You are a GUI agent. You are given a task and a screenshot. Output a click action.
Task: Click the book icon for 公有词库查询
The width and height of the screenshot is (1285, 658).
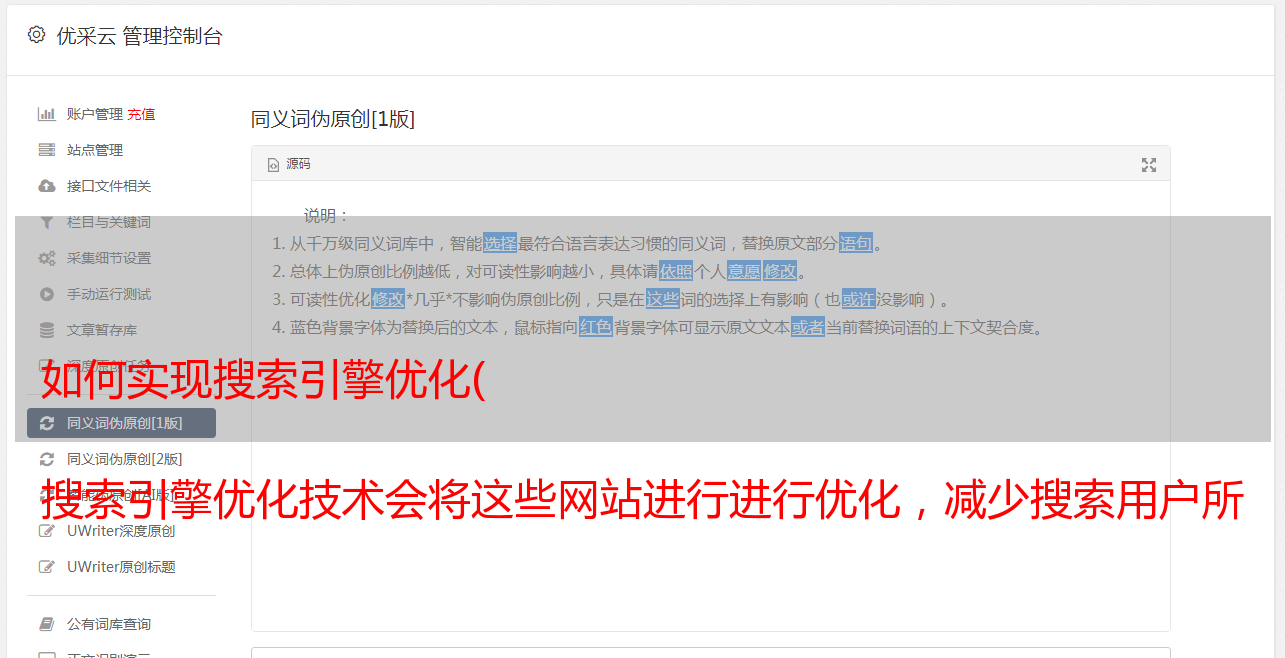tap(47, 624)
